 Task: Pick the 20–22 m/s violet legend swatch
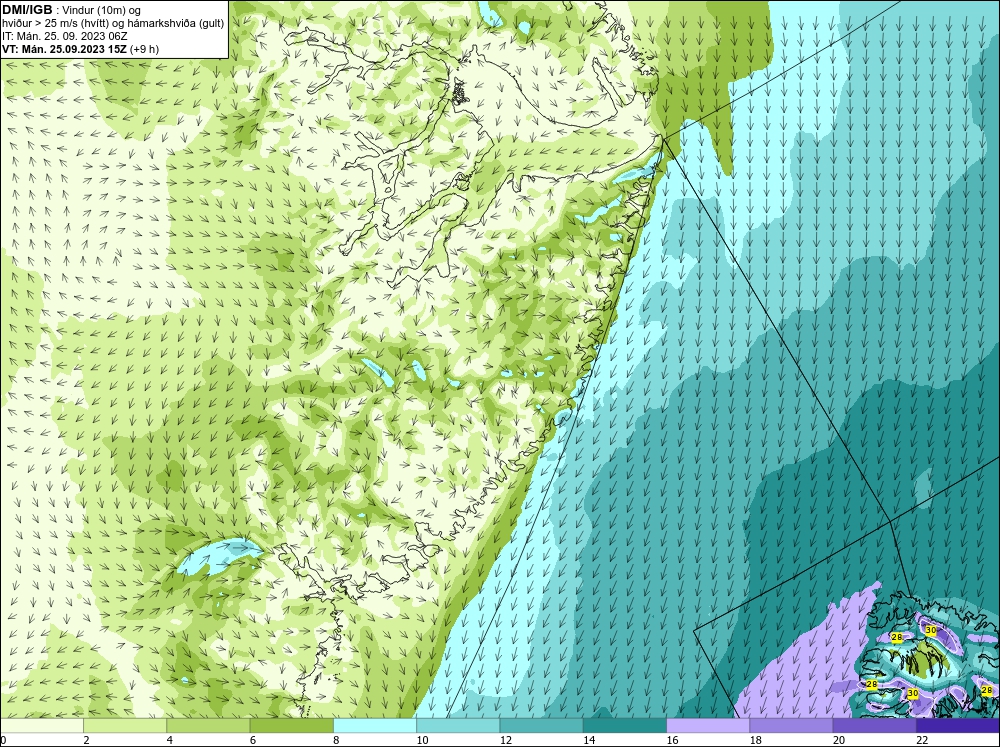pos(874,726)
